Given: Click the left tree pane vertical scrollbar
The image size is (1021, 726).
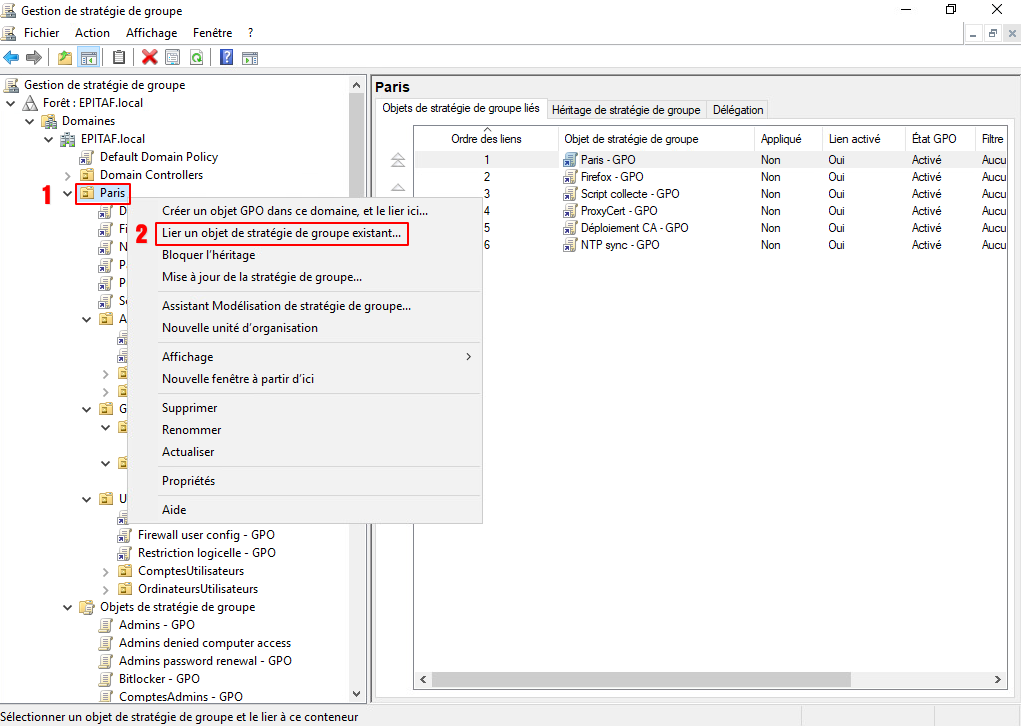Looking at the screenshot, I should pos(356,400).
